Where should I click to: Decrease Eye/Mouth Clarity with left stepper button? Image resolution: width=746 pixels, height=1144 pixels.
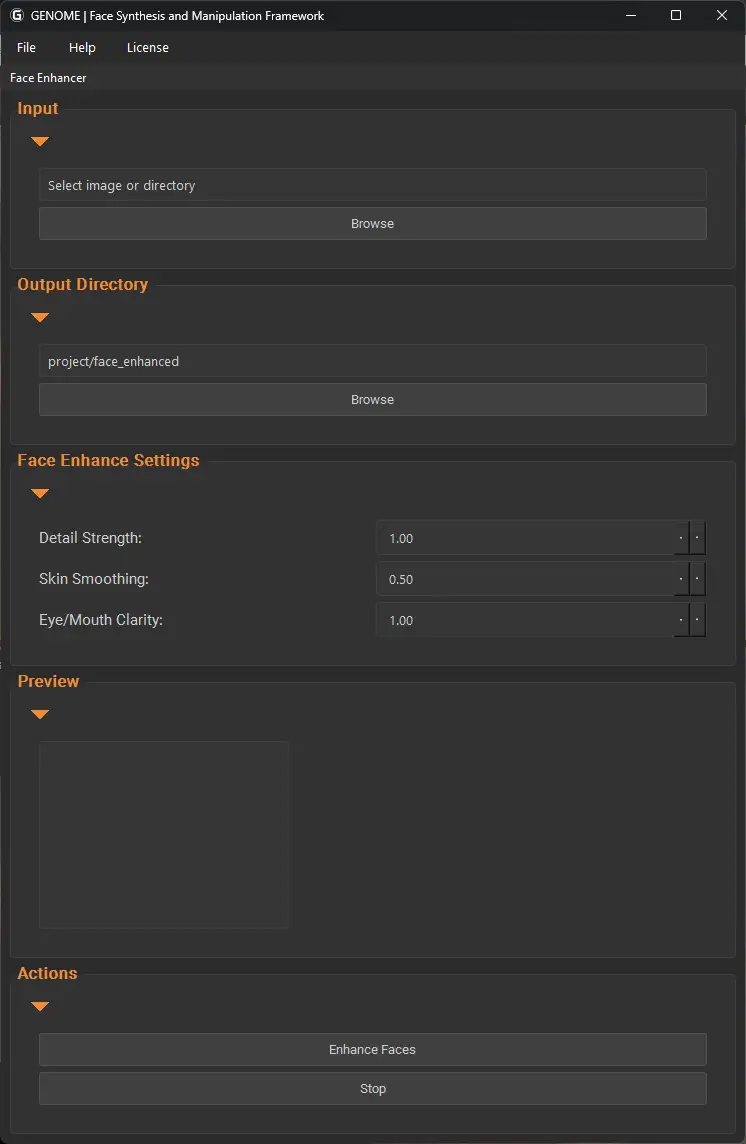point(681,619)
